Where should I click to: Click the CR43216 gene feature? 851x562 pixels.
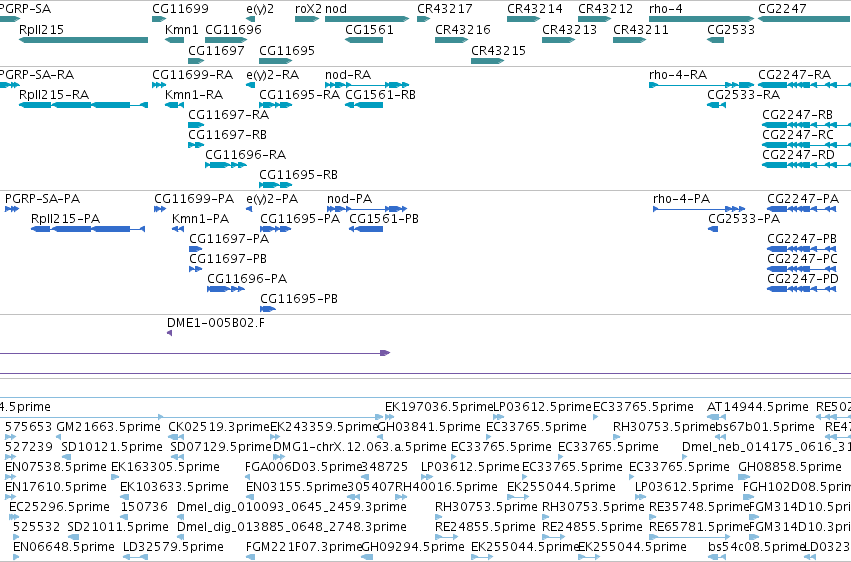(x=451, y=40)
